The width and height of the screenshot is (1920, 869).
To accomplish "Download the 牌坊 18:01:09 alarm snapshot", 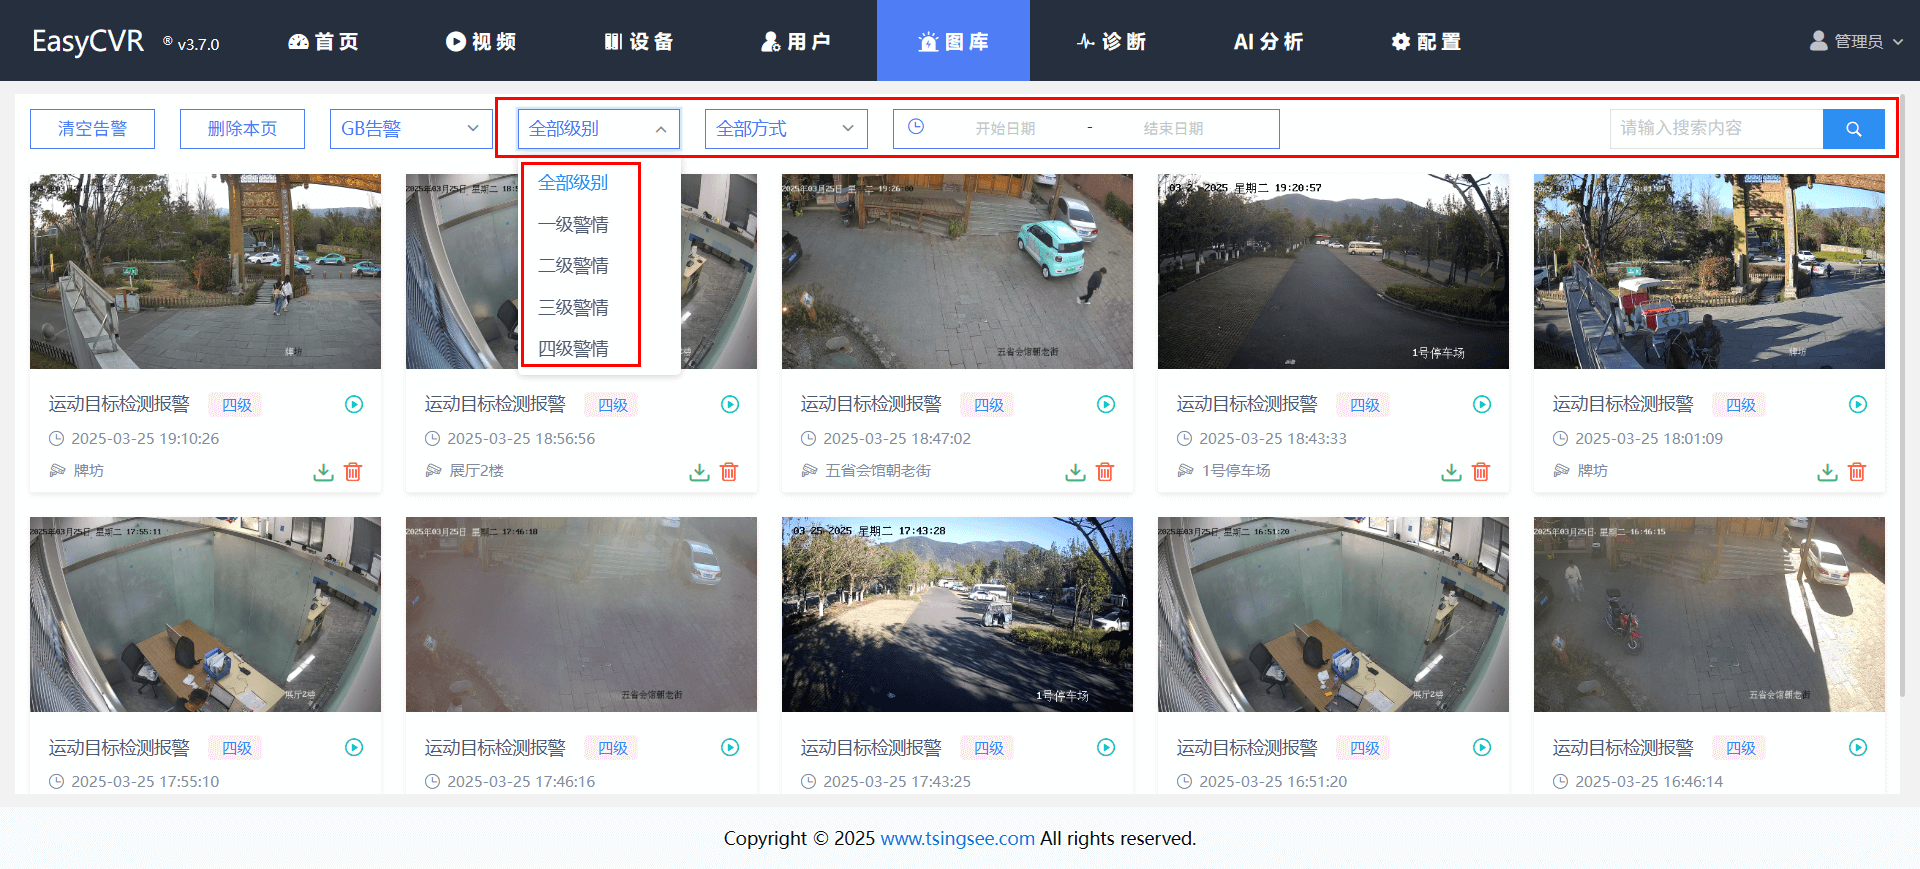I will [1827, 472].
